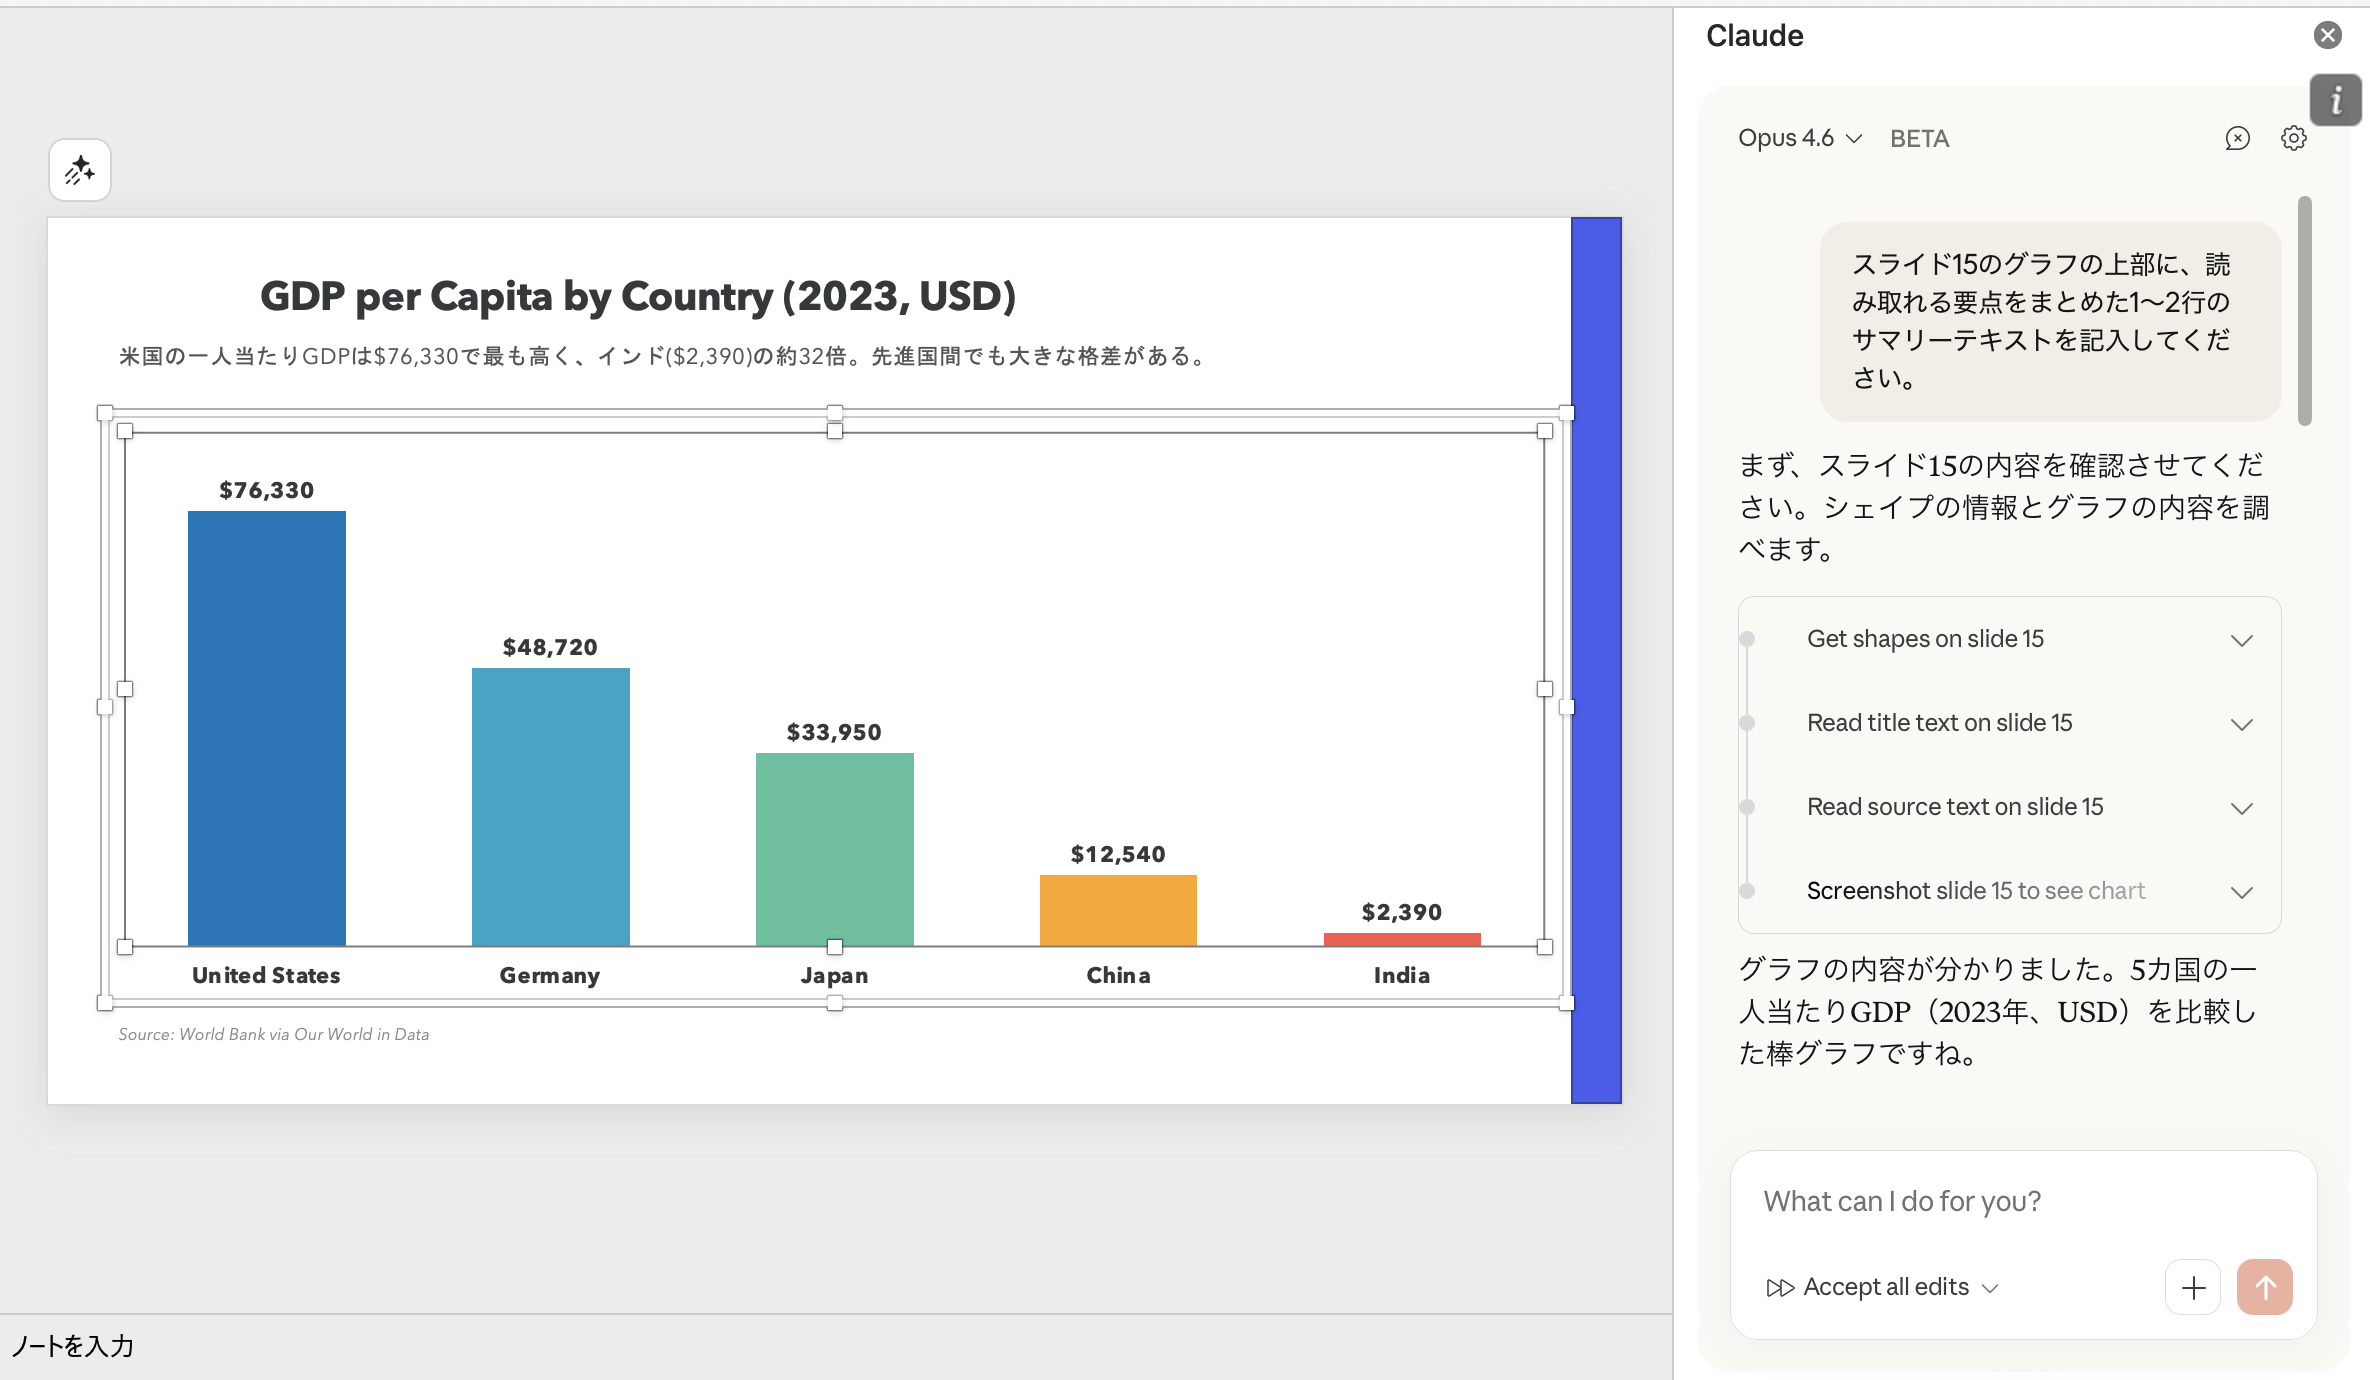
Task: Clear the conversation using the chat-x icon
Action: coord(2236,138)
